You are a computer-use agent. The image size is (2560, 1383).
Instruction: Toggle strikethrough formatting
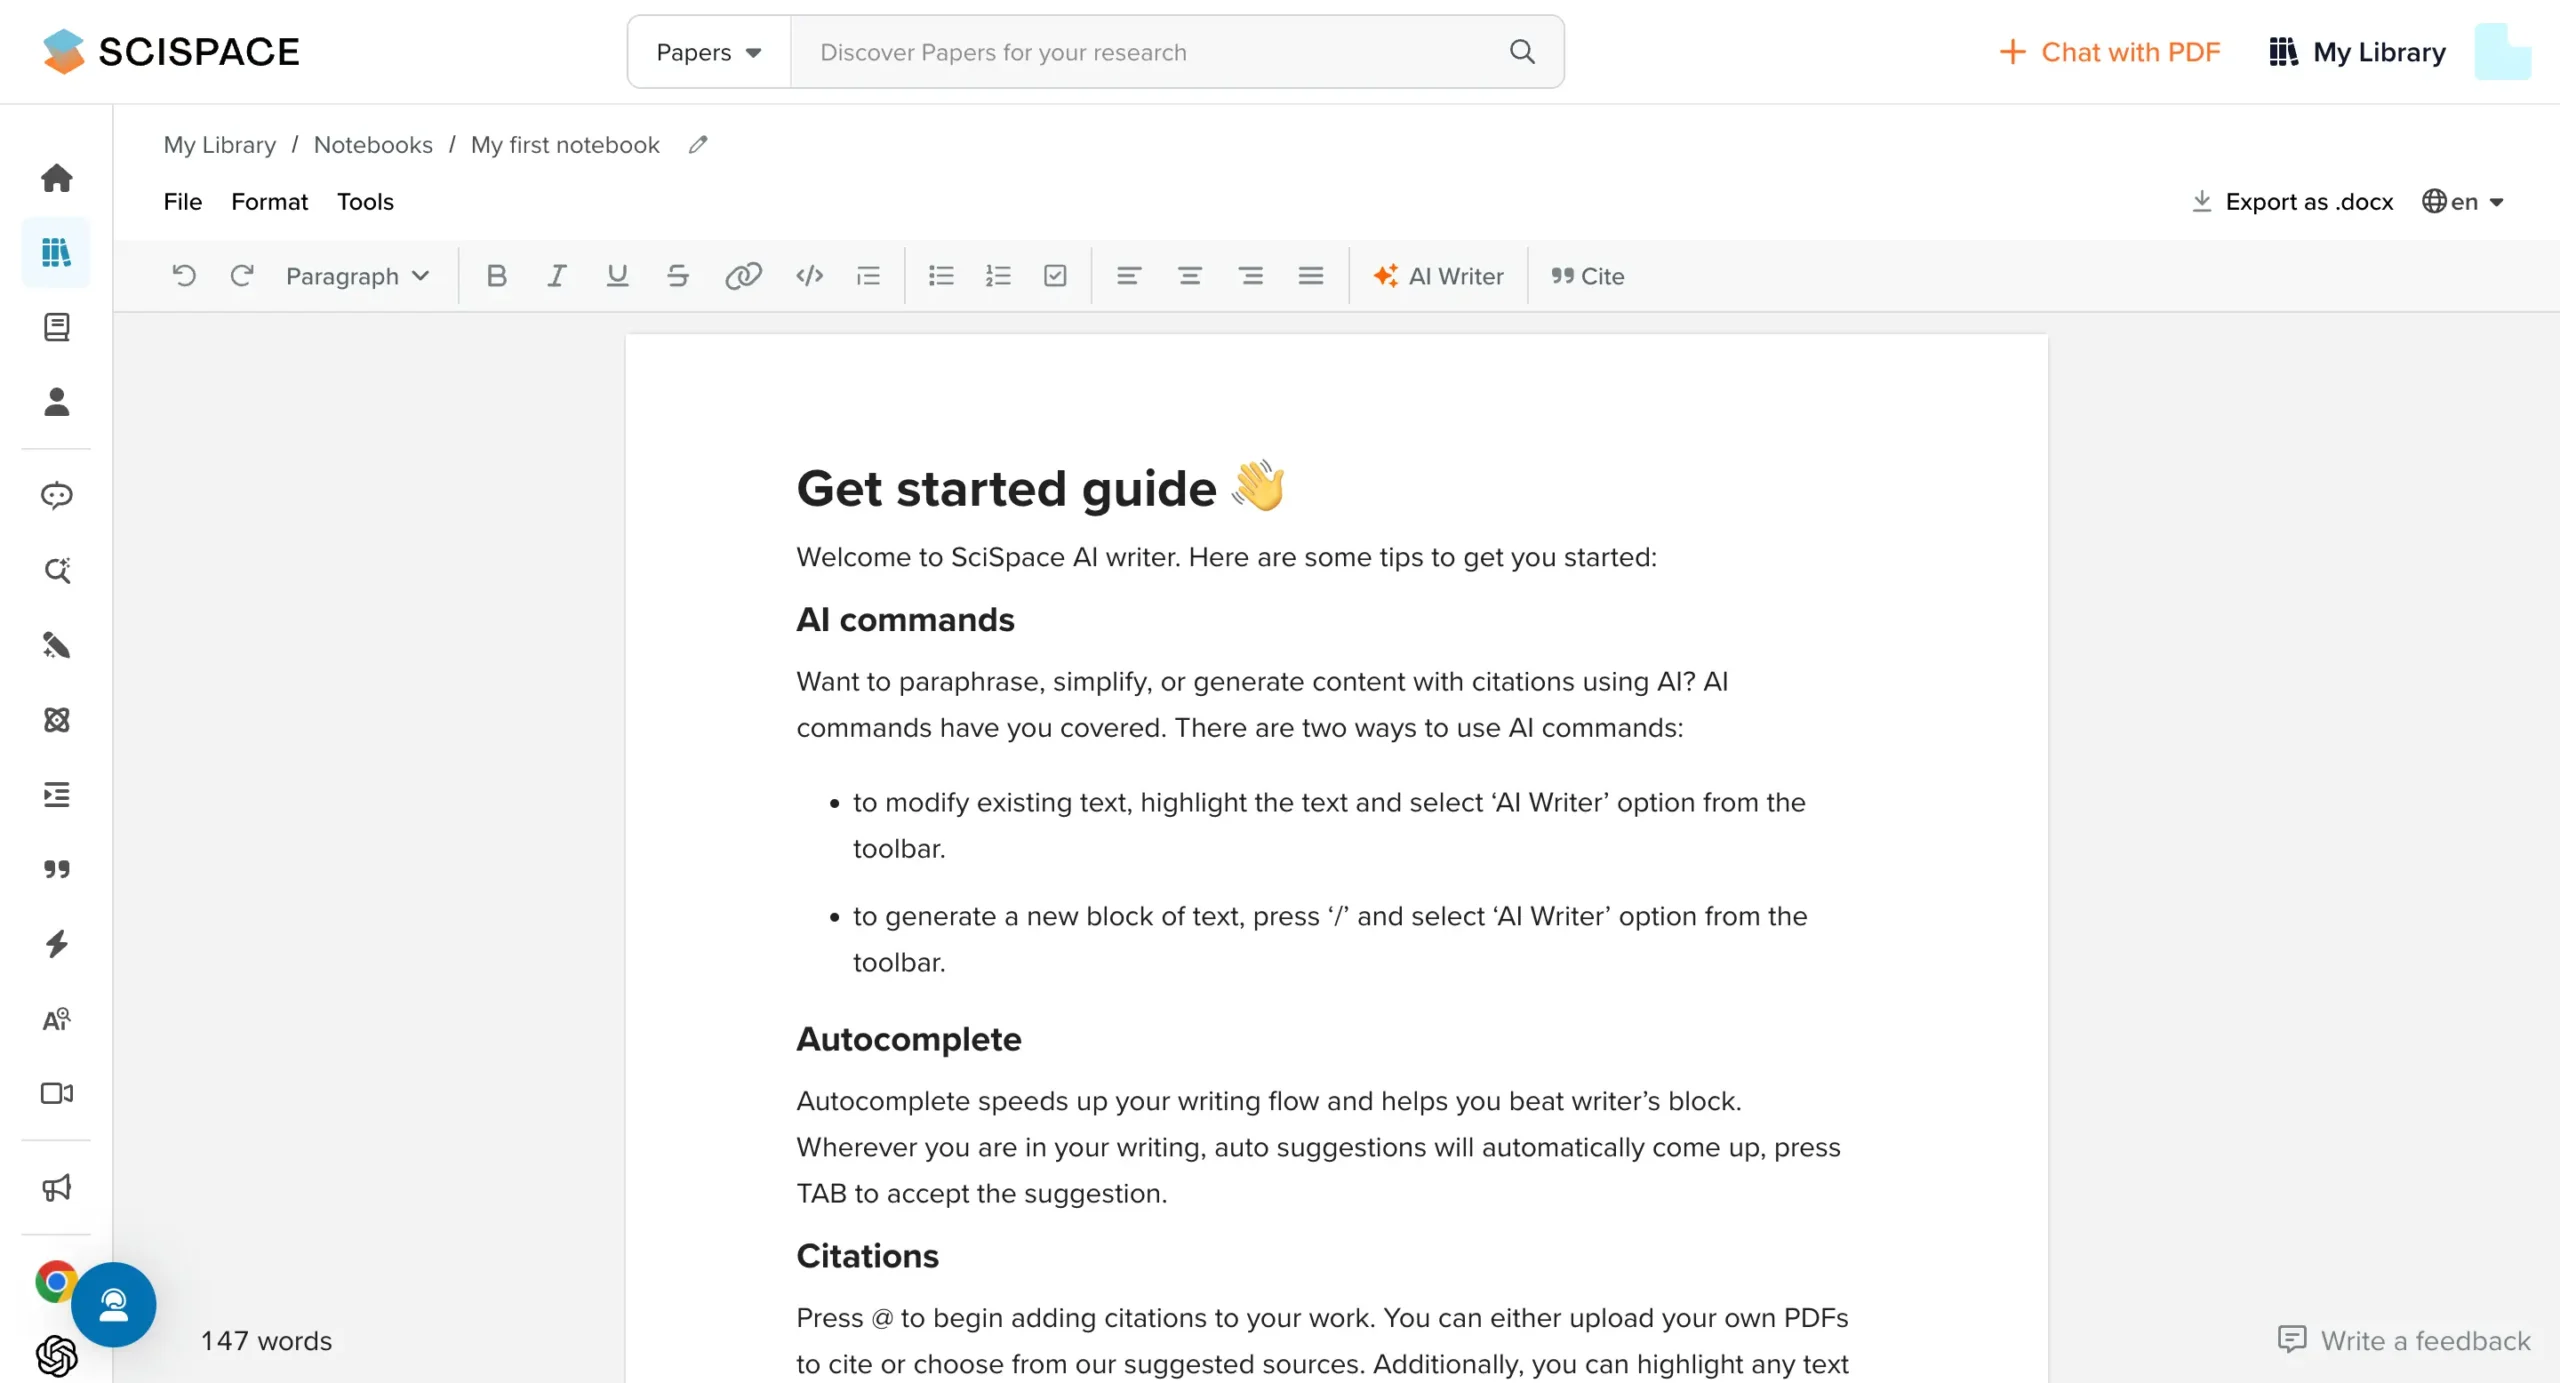point(677,276)
